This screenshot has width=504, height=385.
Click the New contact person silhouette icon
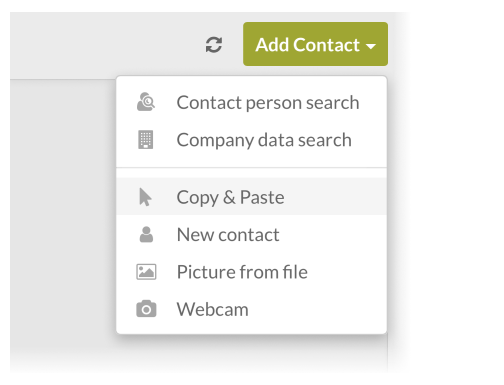click(146, 234)
